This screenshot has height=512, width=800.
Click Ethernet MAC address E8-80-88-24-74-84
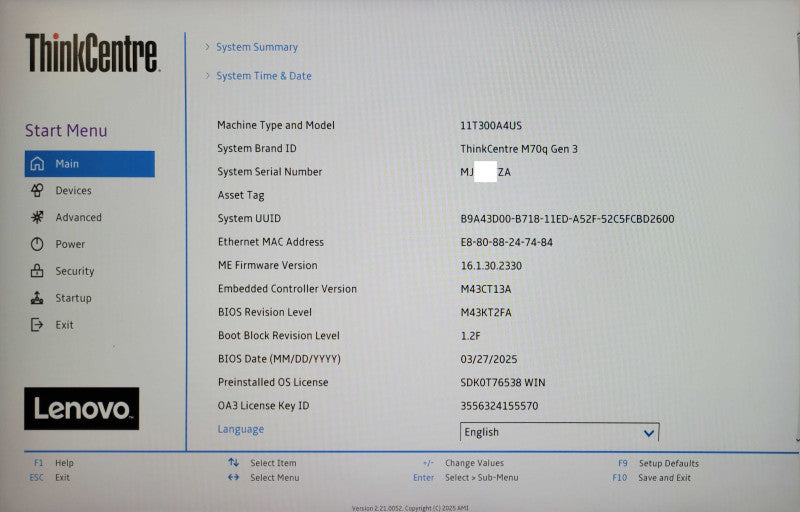coord(507,242)
